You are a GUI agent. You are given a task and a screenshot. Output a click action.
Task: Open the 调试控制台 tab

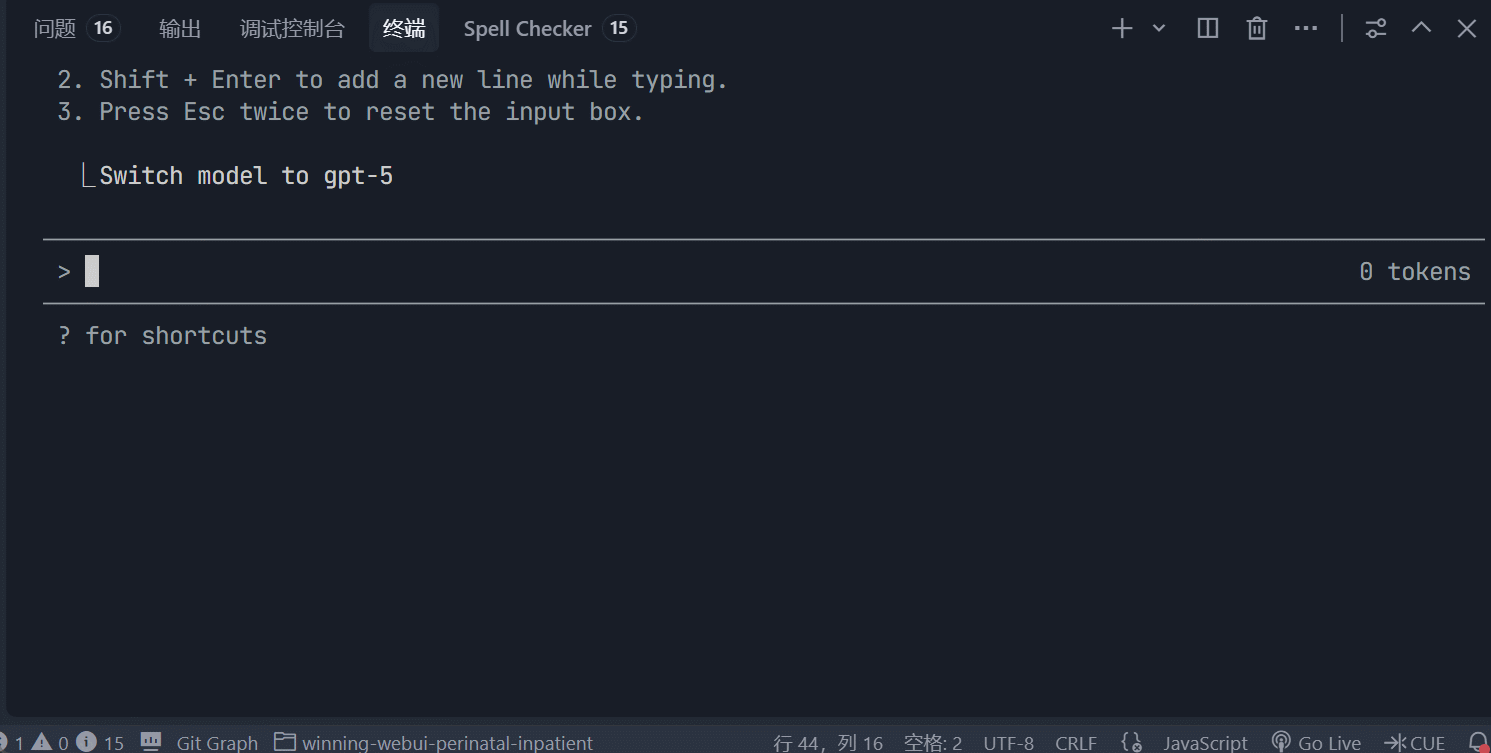point(292,29)
